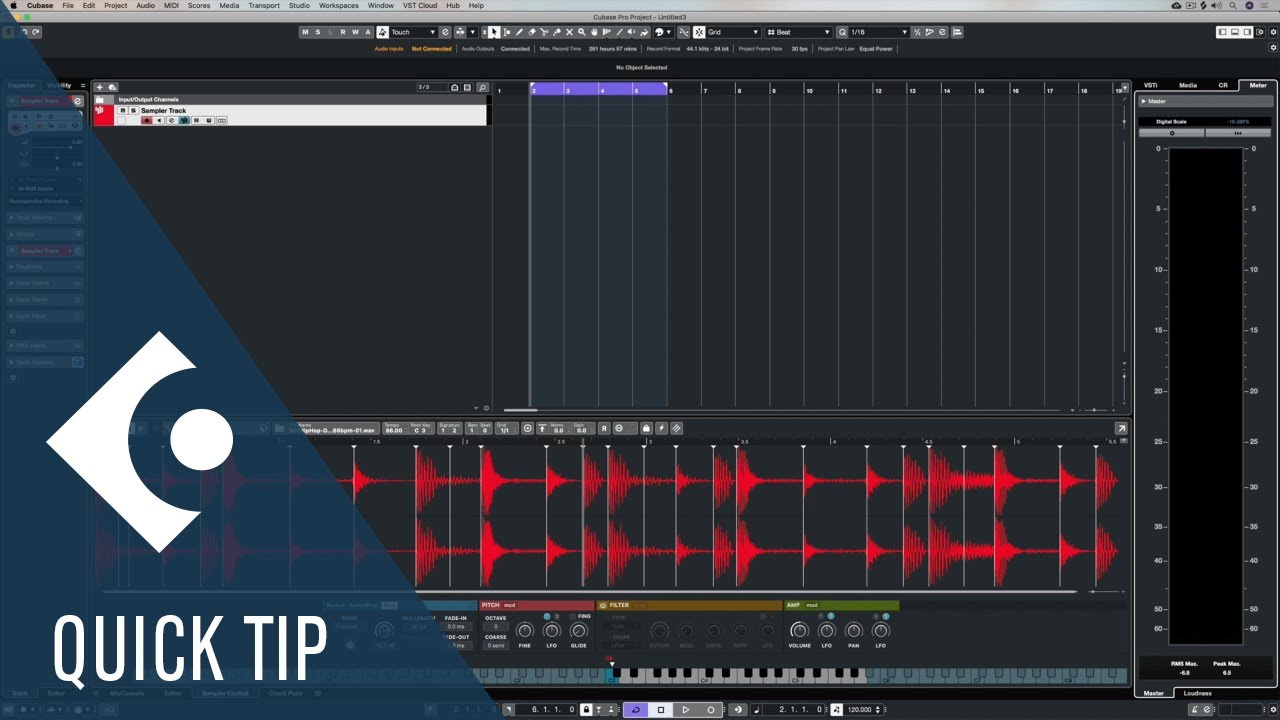Select the Split scissors tool
The image size is (1280, 720).
coord(544,32)
